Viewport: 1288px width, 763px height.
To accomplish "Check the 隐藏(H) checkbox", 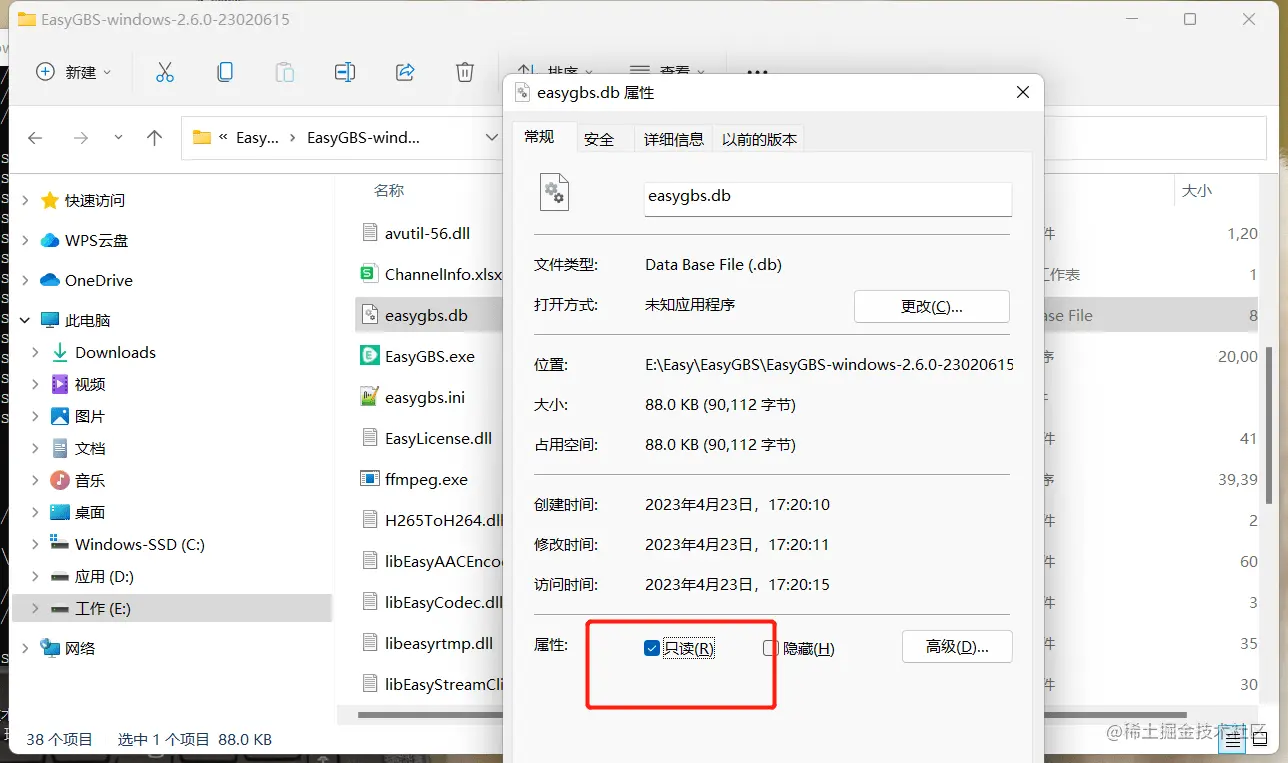I will coord(770,648).
